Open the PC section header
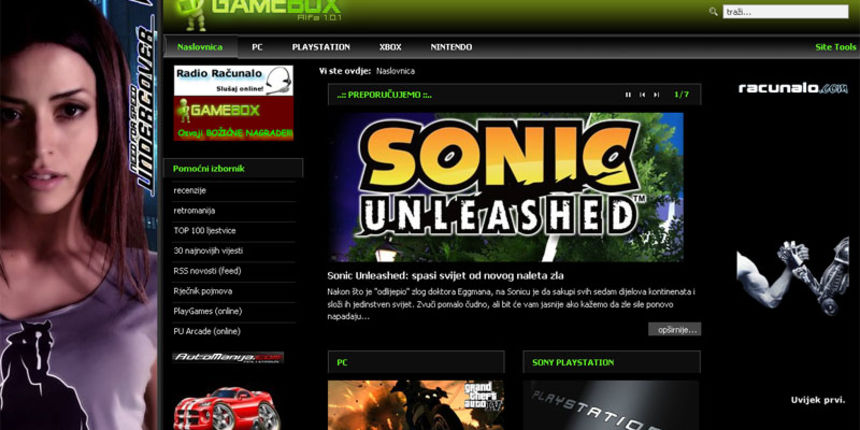Screen dimensions: 860x430 416,363
